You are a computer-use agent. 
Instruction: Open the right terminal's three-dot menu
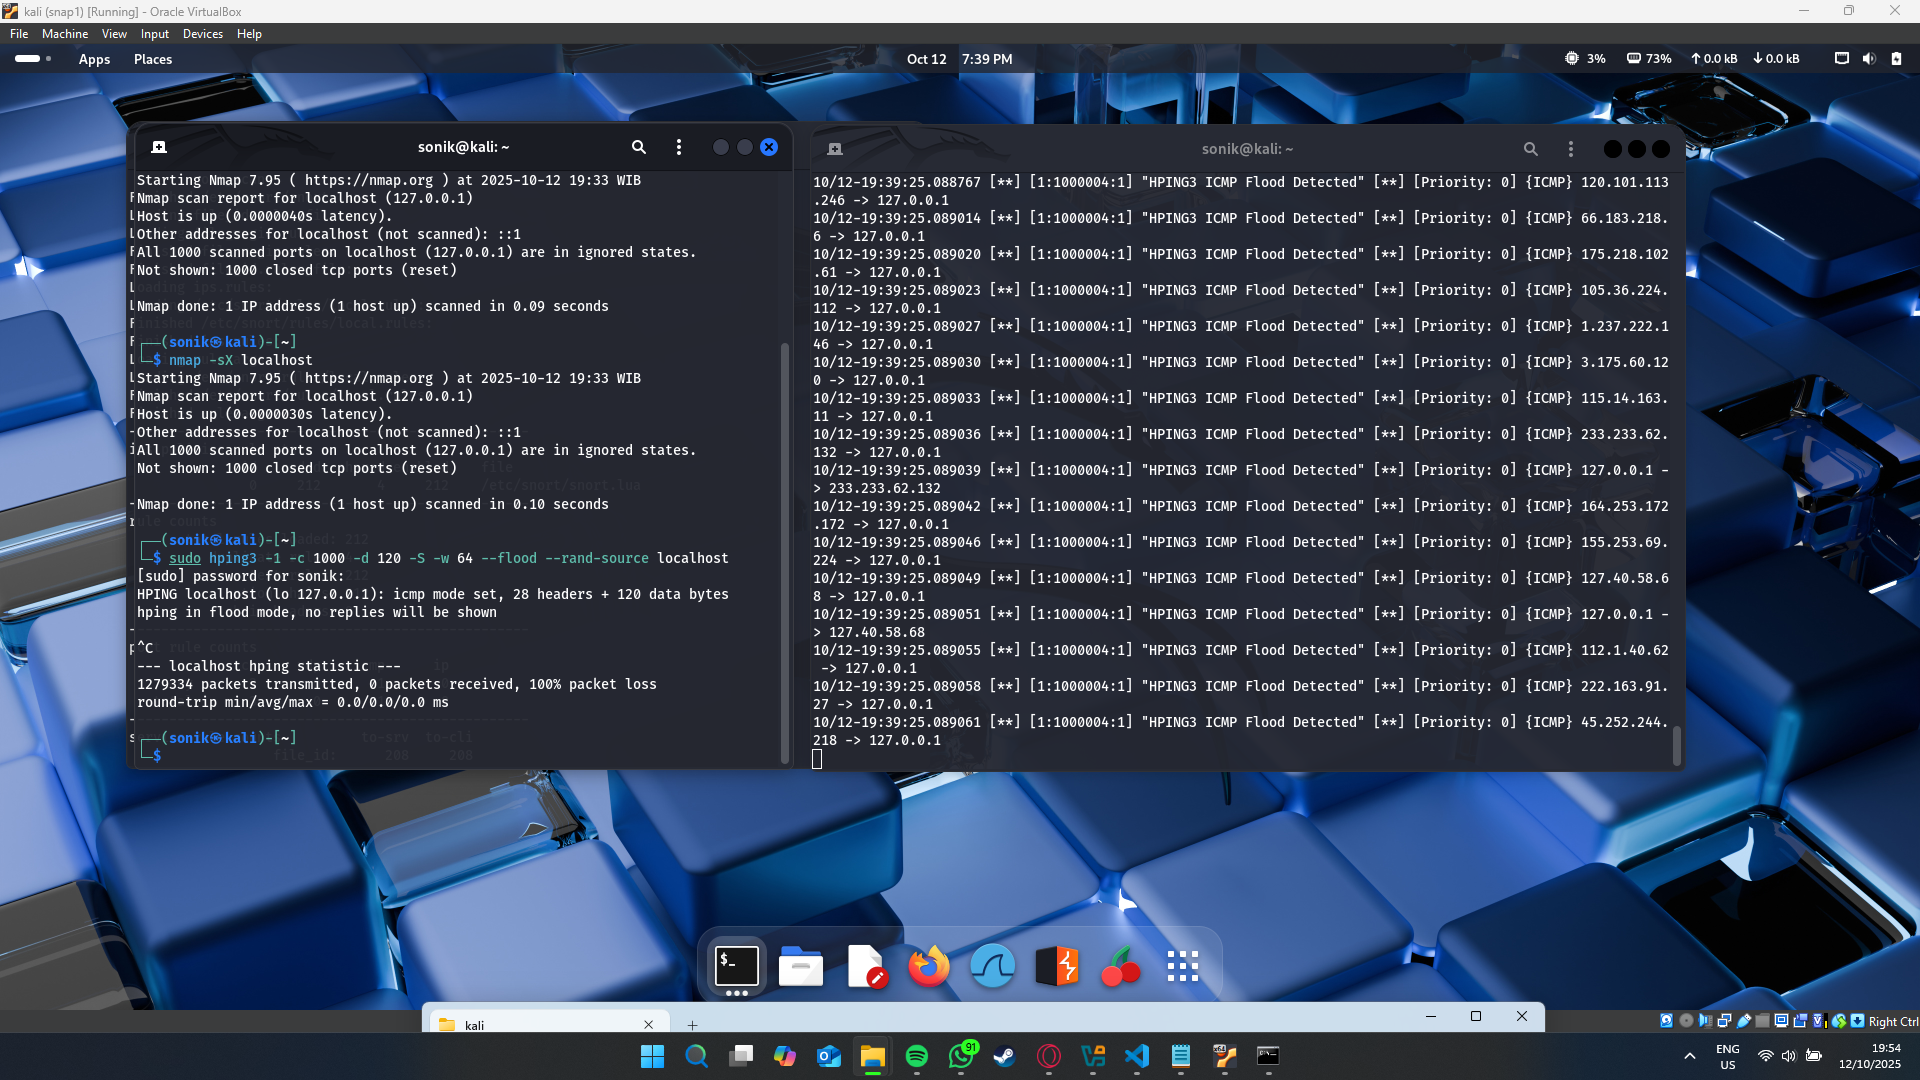tap(1571, 149)
